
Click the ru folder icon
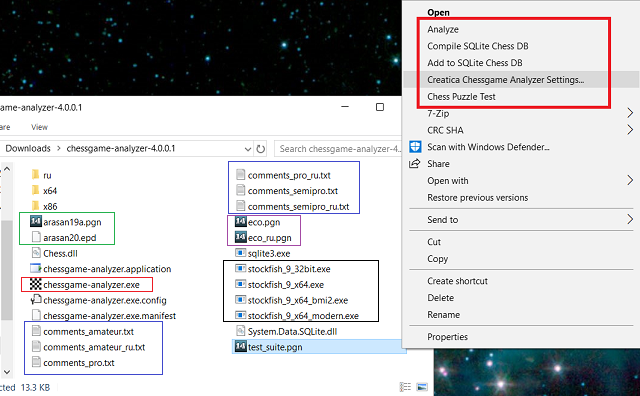pyautogui.click(x=36, y=175)
